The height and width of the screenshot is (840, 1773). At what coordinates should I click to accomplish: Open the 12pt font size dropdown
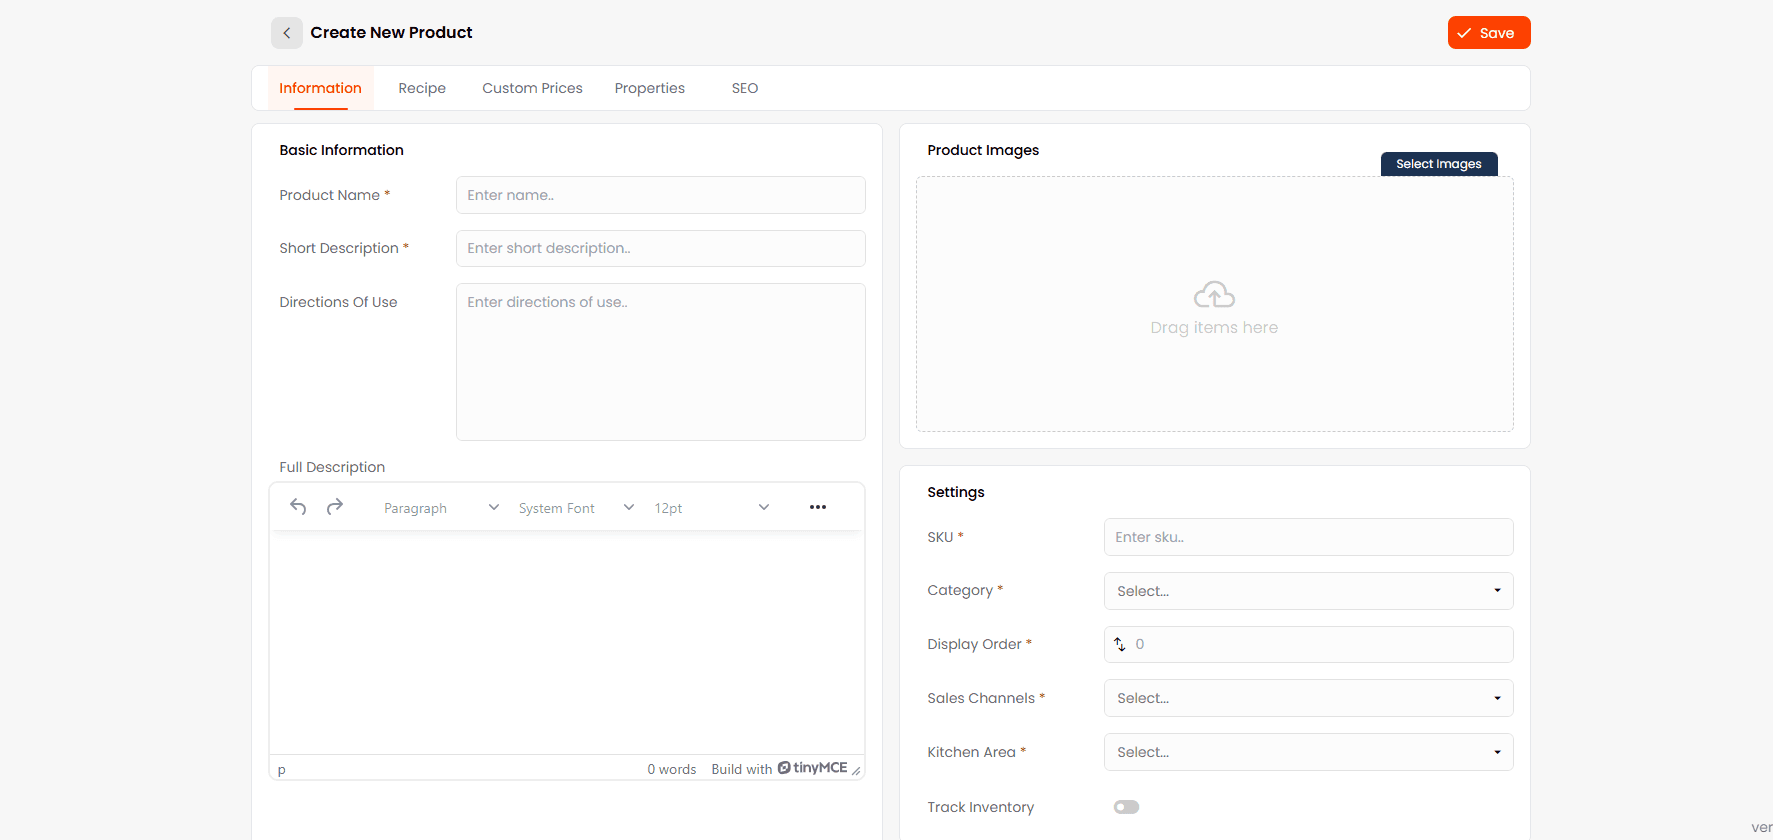click(711, 508)
